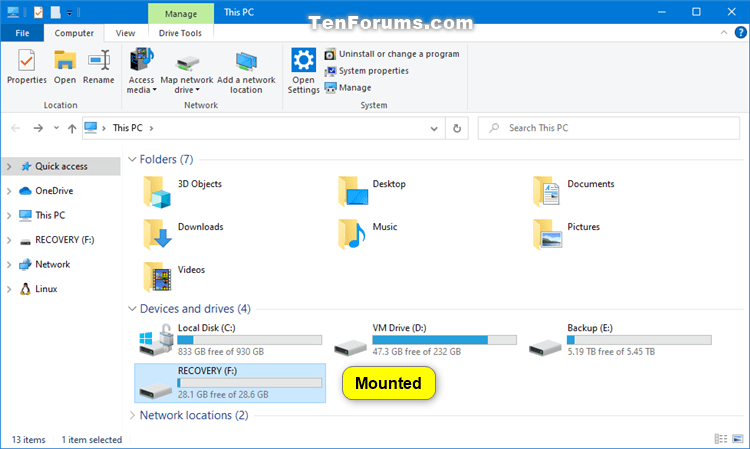The width and height of the screenshot is (750, 449).
Task: Click the Manage contextual tab
Action: click(x=181, y=14)
